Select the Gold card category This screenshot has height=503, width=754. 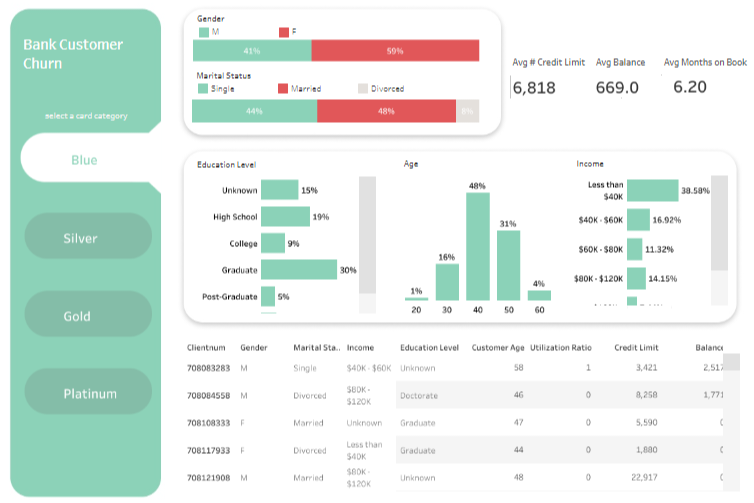88,314
